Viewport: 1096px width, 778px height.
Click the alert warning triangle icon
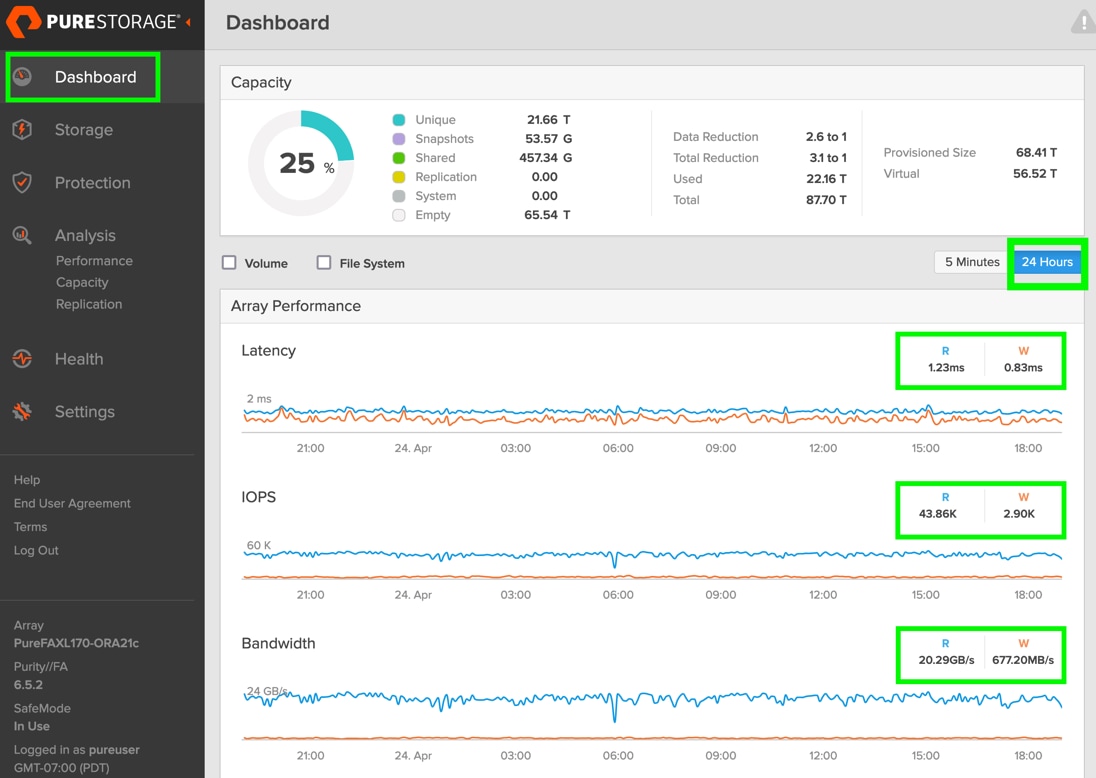click(1083, 22)
